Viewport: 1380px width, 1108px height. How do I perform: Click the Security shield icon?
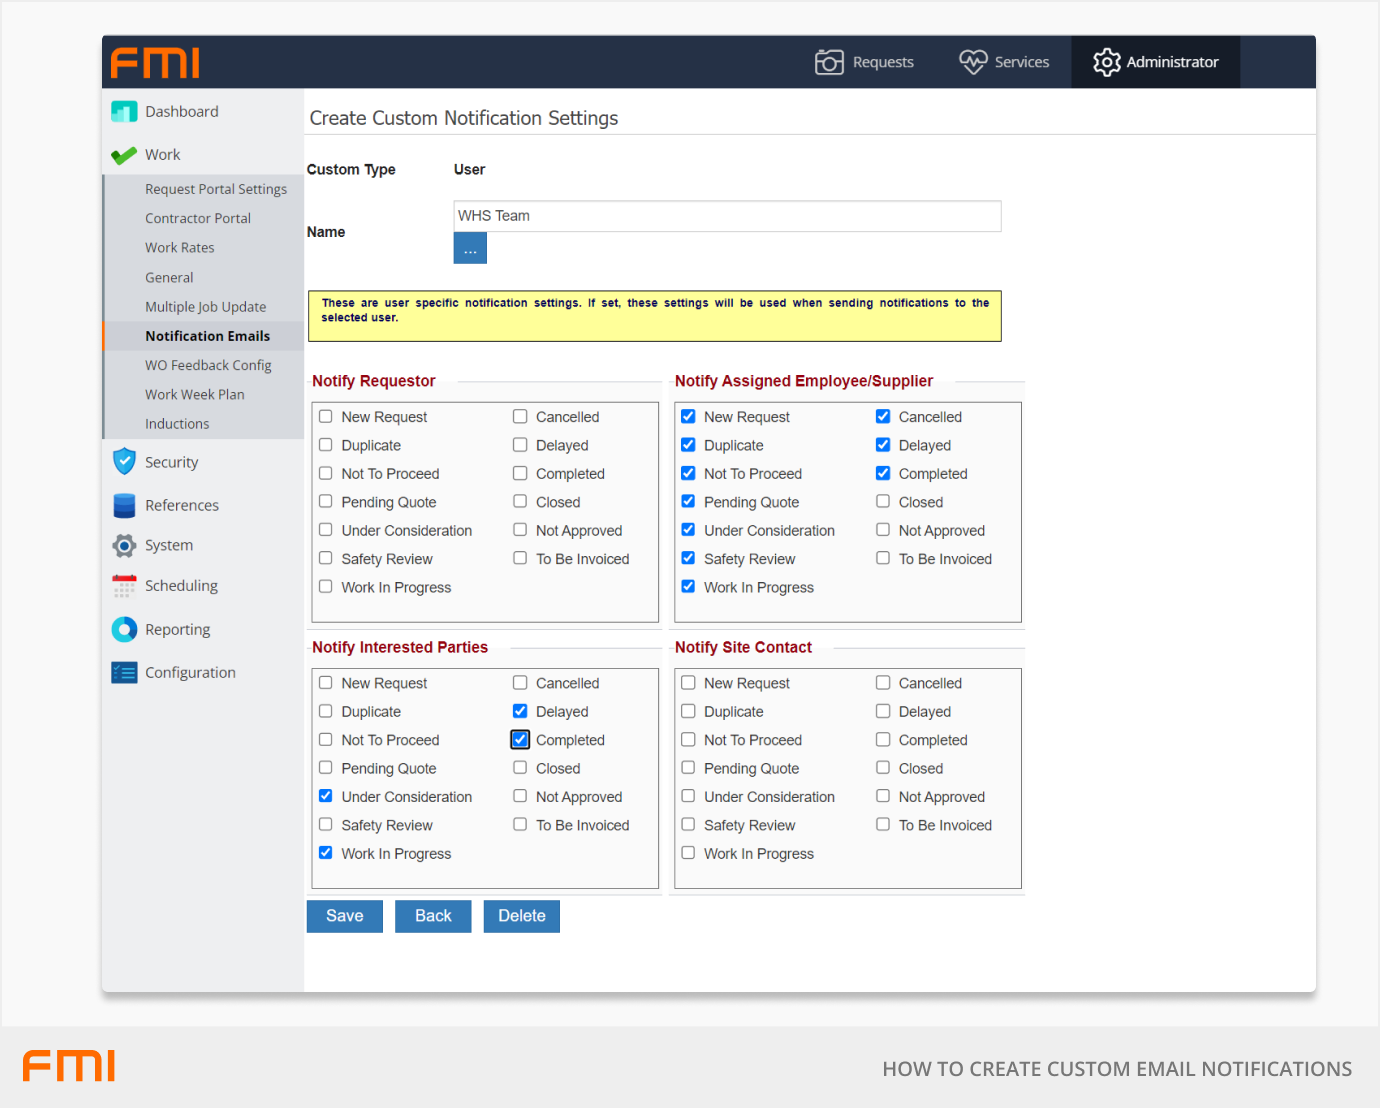[124, 461]
